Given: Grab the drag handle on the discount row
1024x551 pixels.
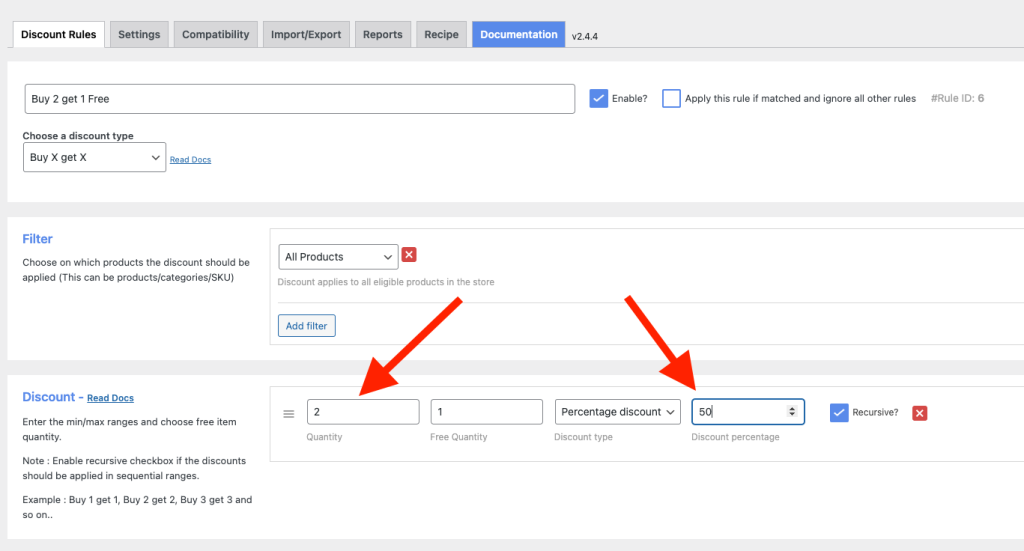Looking at the screenshot, I should click(289, 413).
